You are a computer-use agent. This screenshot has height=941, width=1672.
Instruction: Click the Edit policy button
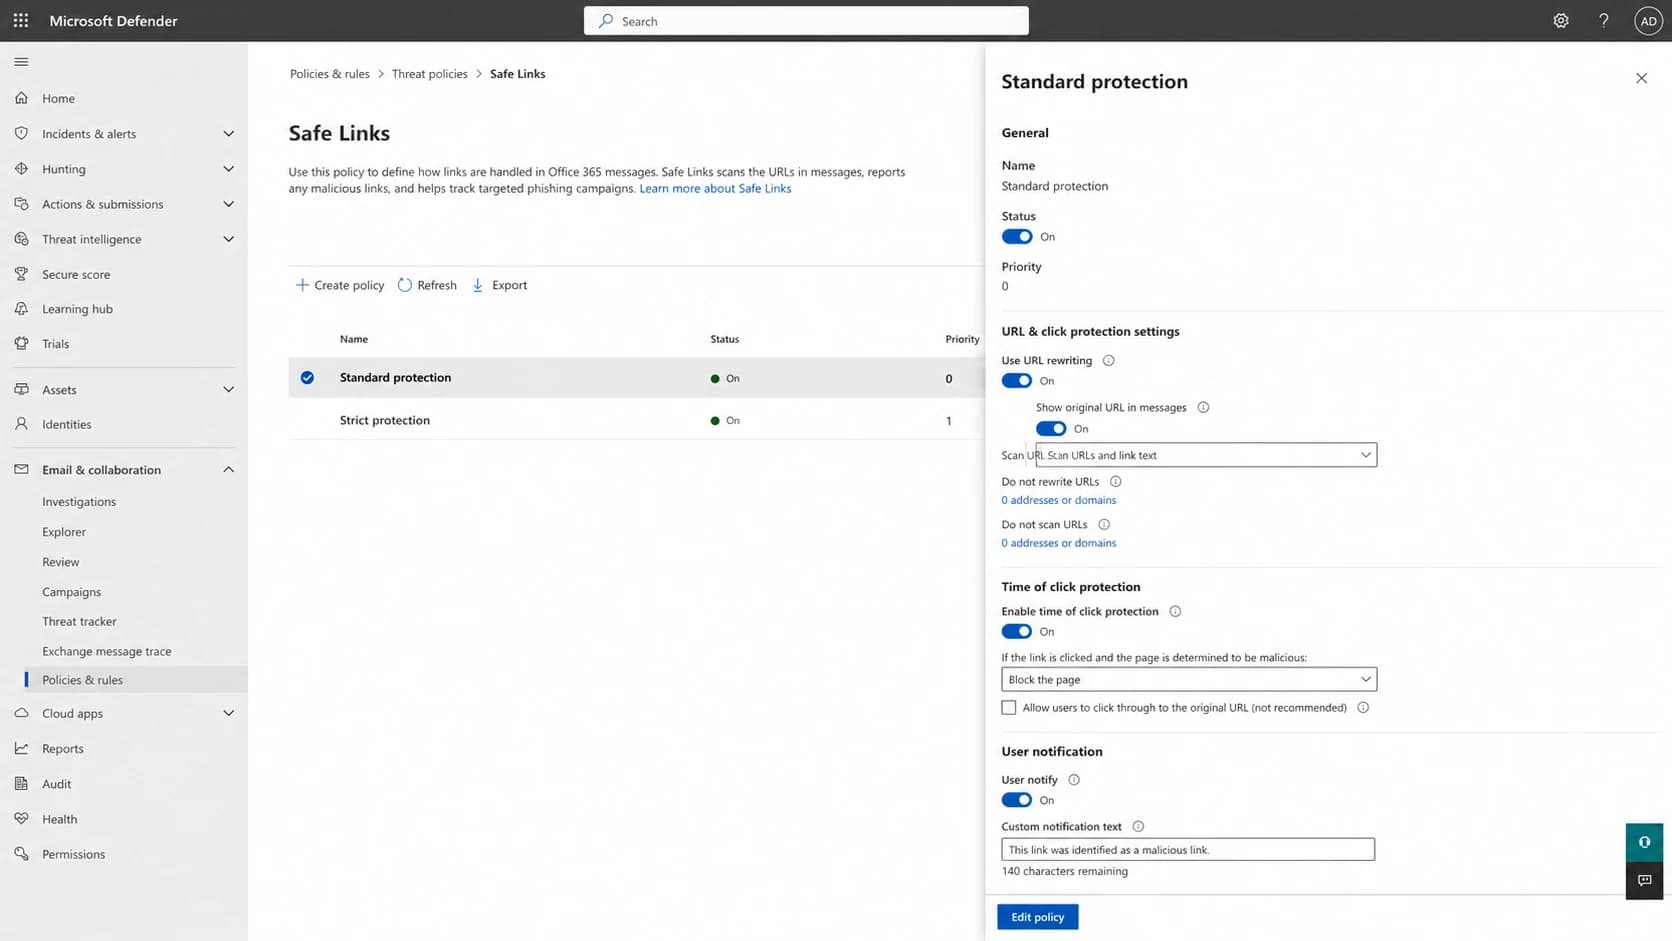click(1037, 917)
